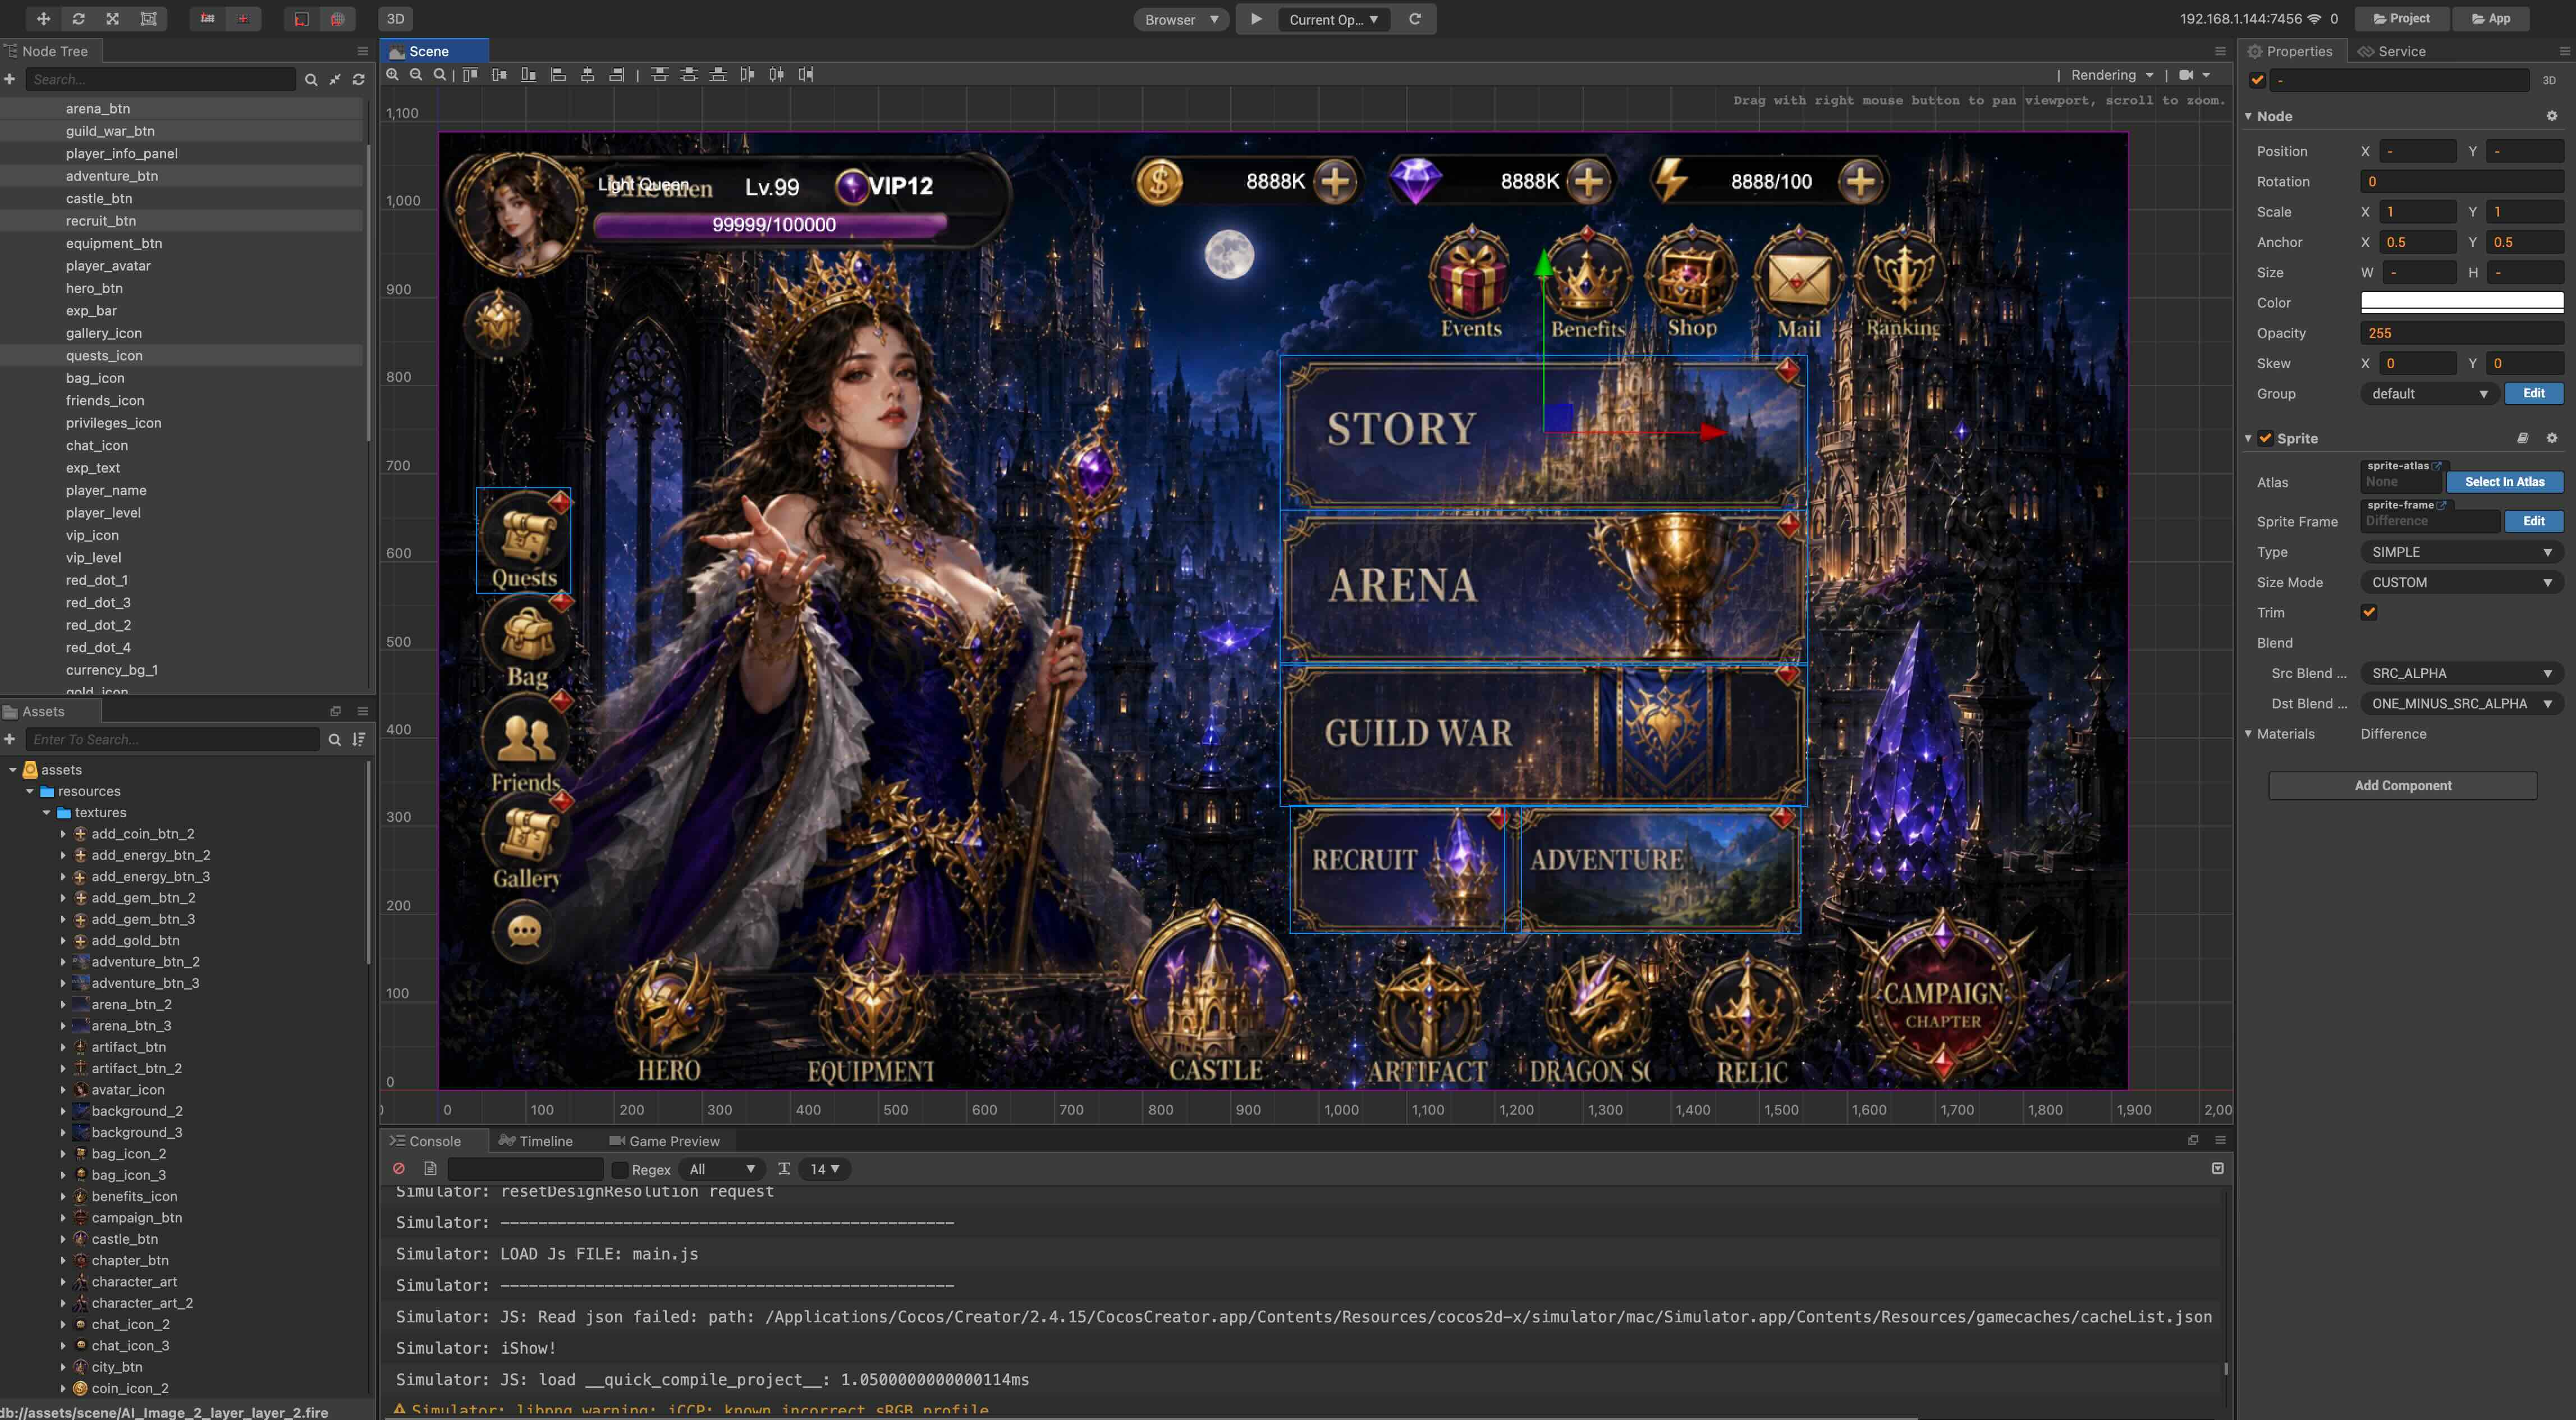
Task: Click the Node section gear icon
Action: click(x=2552, y=116)
